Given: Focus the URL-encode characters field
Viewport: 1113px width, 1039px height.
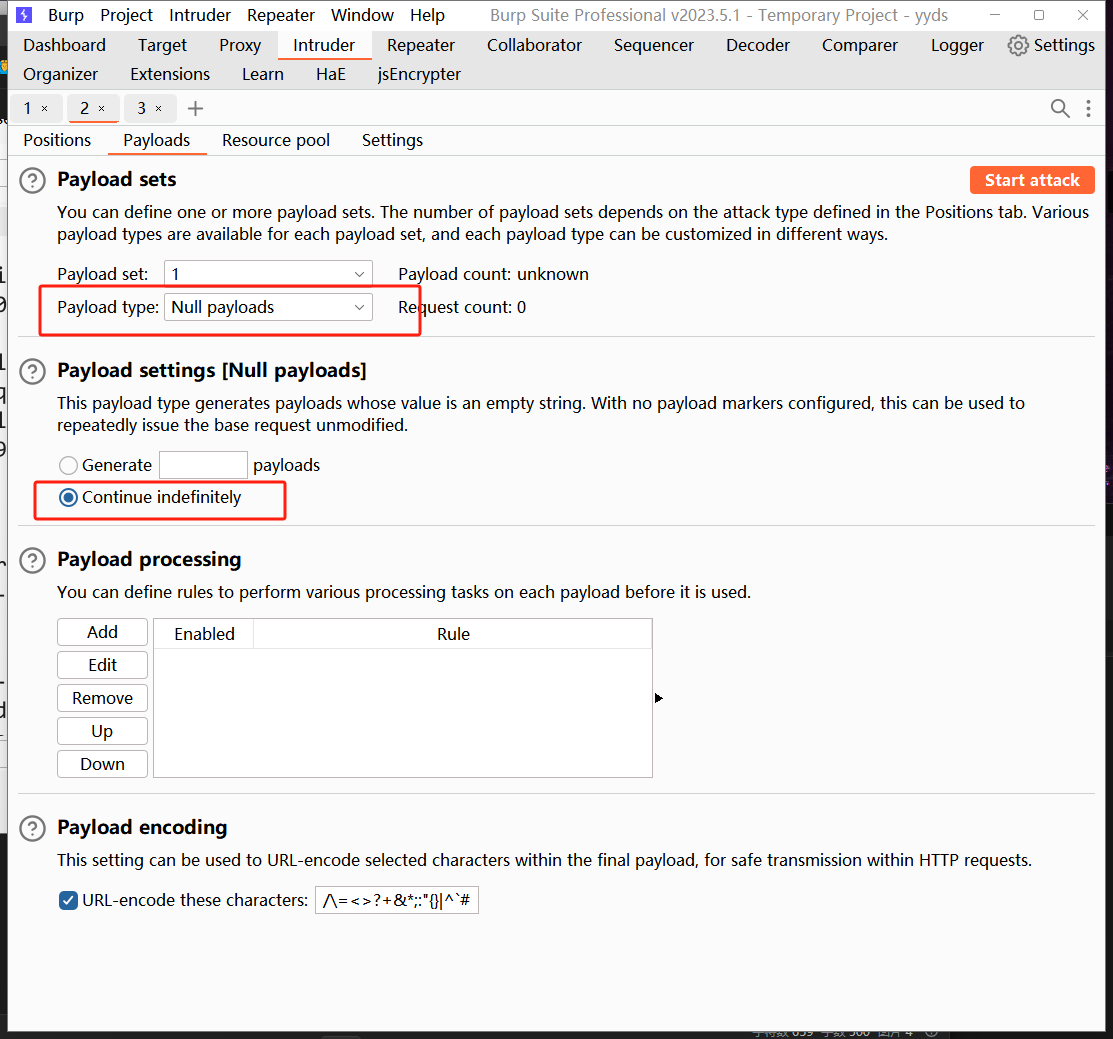Looking at the screenshot, I should coord(397,901).
